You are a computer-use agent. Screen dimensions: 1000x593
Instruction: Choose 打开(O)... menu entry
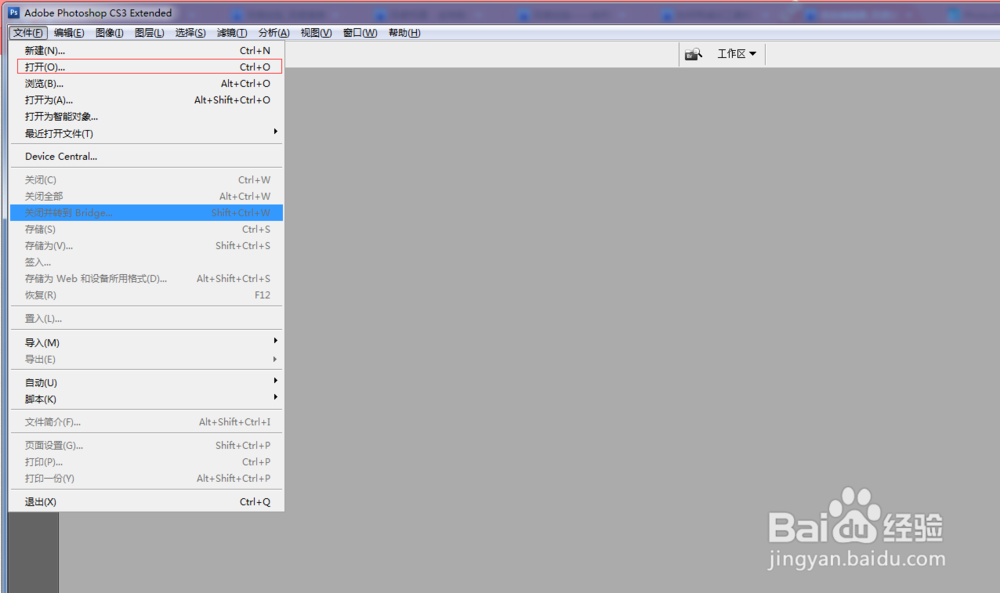[x=147, y=67]
